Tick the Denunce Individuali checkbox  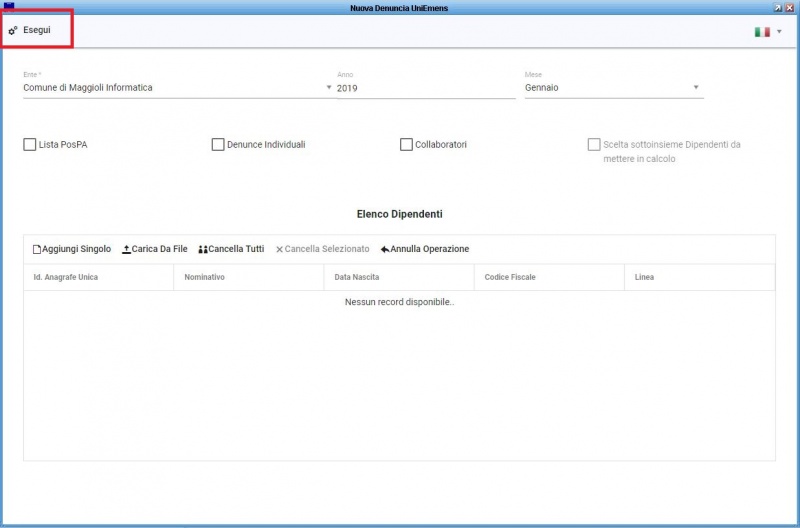[218, 144]
